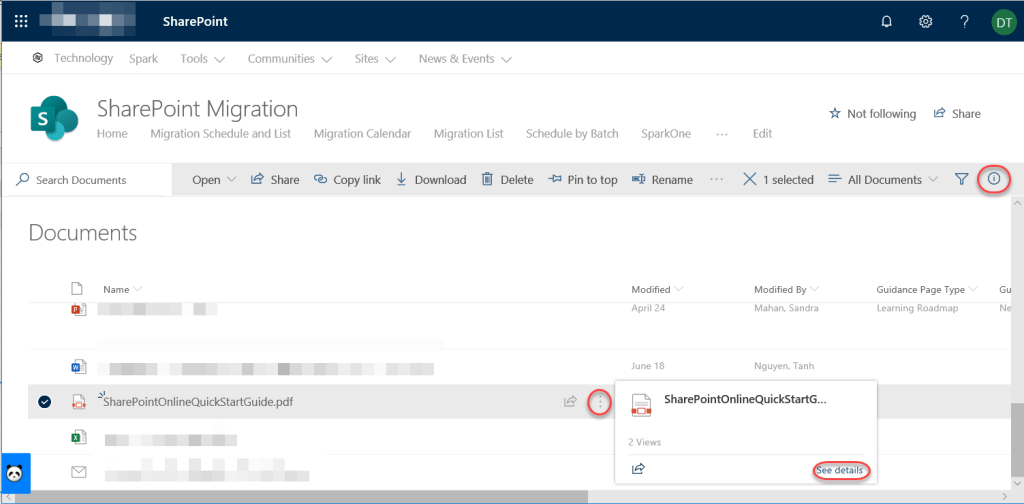
Task: Open the Spark navigation link
Action: pyautogui.click(x=143, y=59)
